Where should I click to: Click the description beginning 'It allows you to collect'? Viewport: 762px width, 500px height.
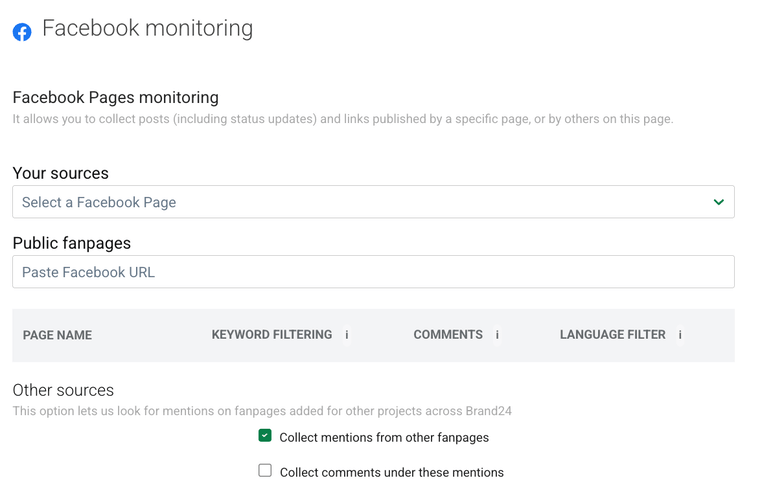click(343, 119)
